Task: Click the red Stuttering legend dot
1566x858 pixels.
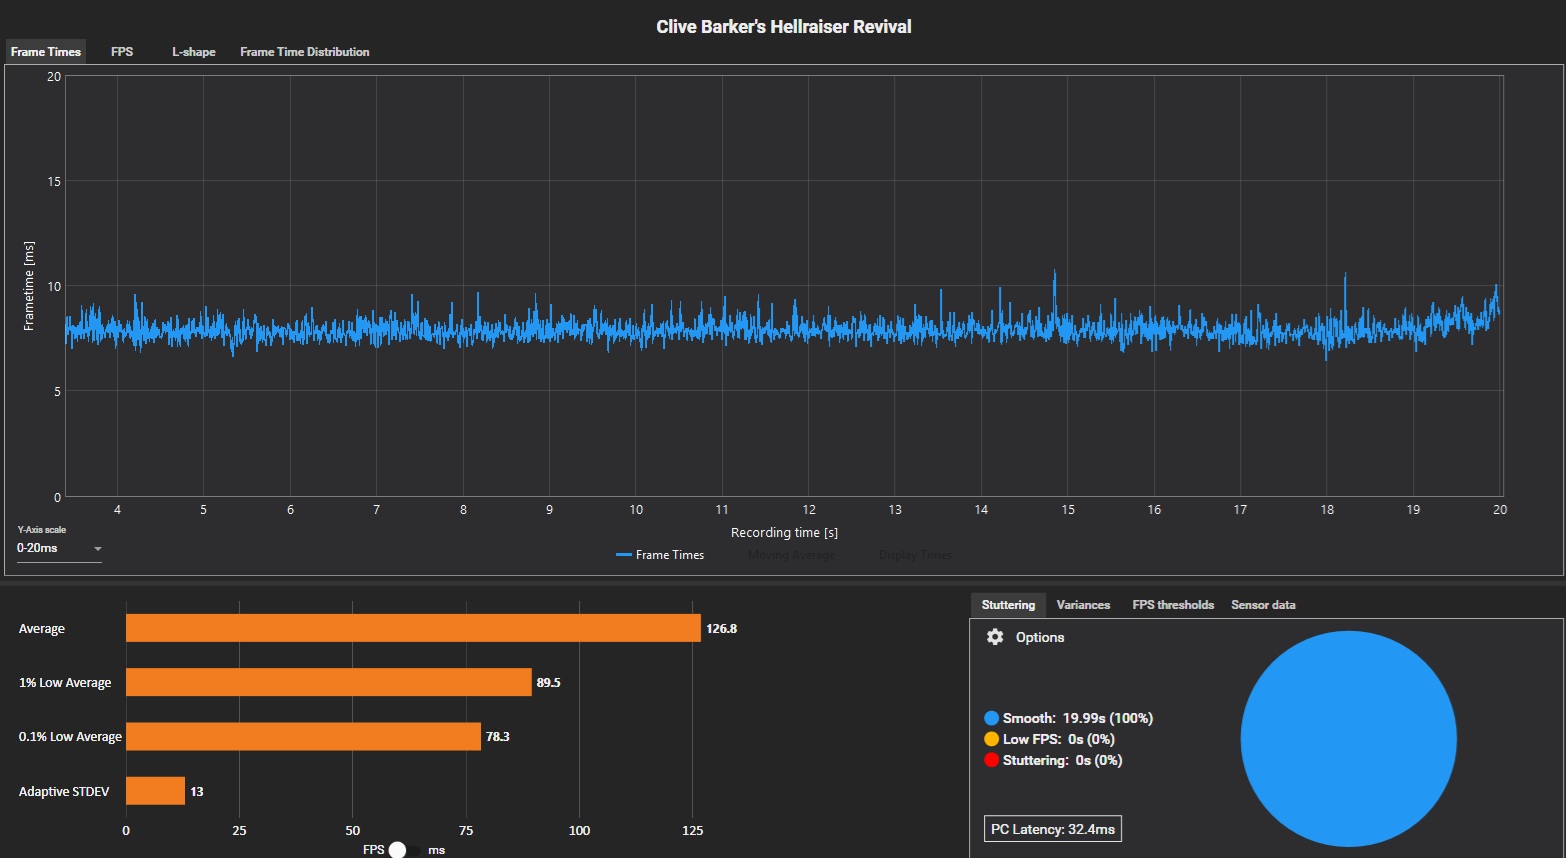Action: tap(991, 760)
